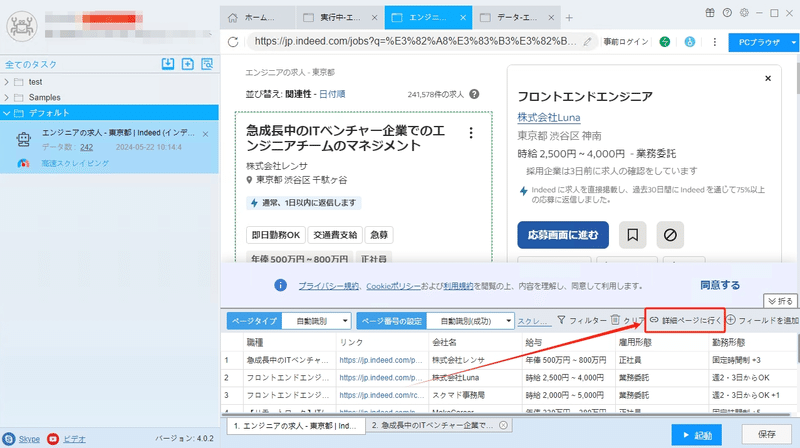Bookmark the フロントエンドエンジニア job
This screenshot has height=448, width=800.
(632, 235)
